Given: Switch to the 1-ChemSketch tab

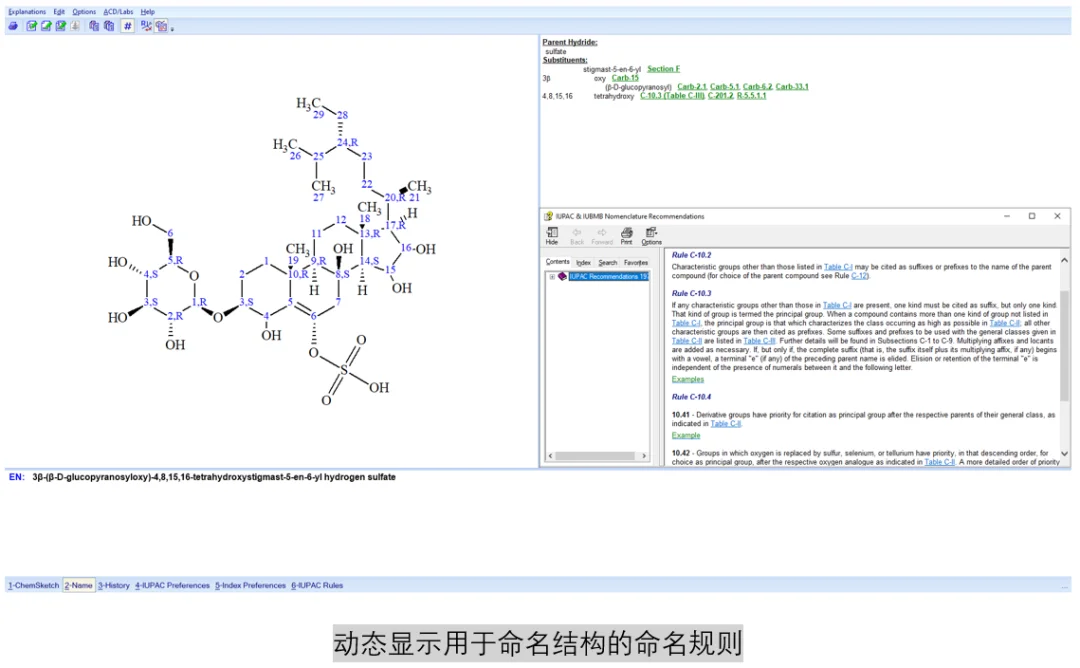Looking at the screenshot, I should 34,585.
